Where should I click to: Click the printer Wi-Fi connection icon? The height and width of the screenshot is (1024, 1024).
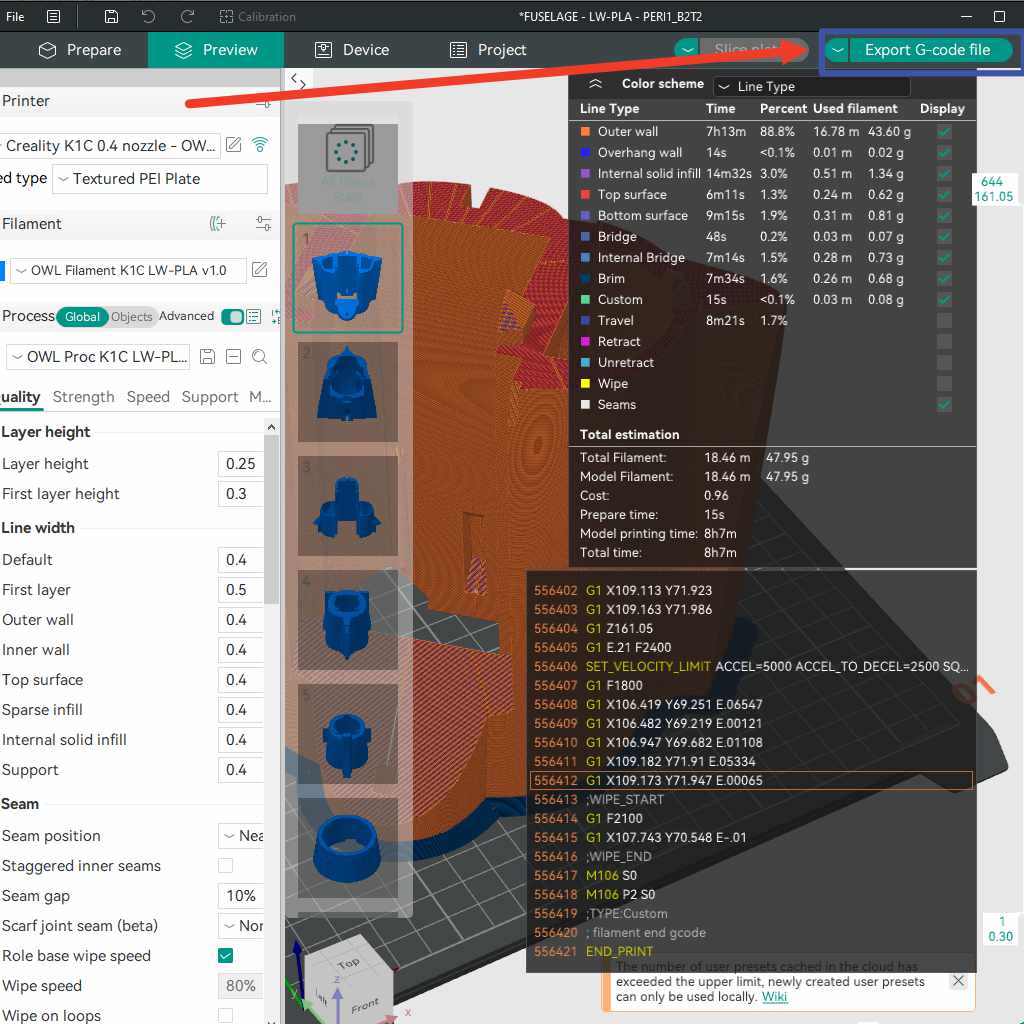pos(260,145)
